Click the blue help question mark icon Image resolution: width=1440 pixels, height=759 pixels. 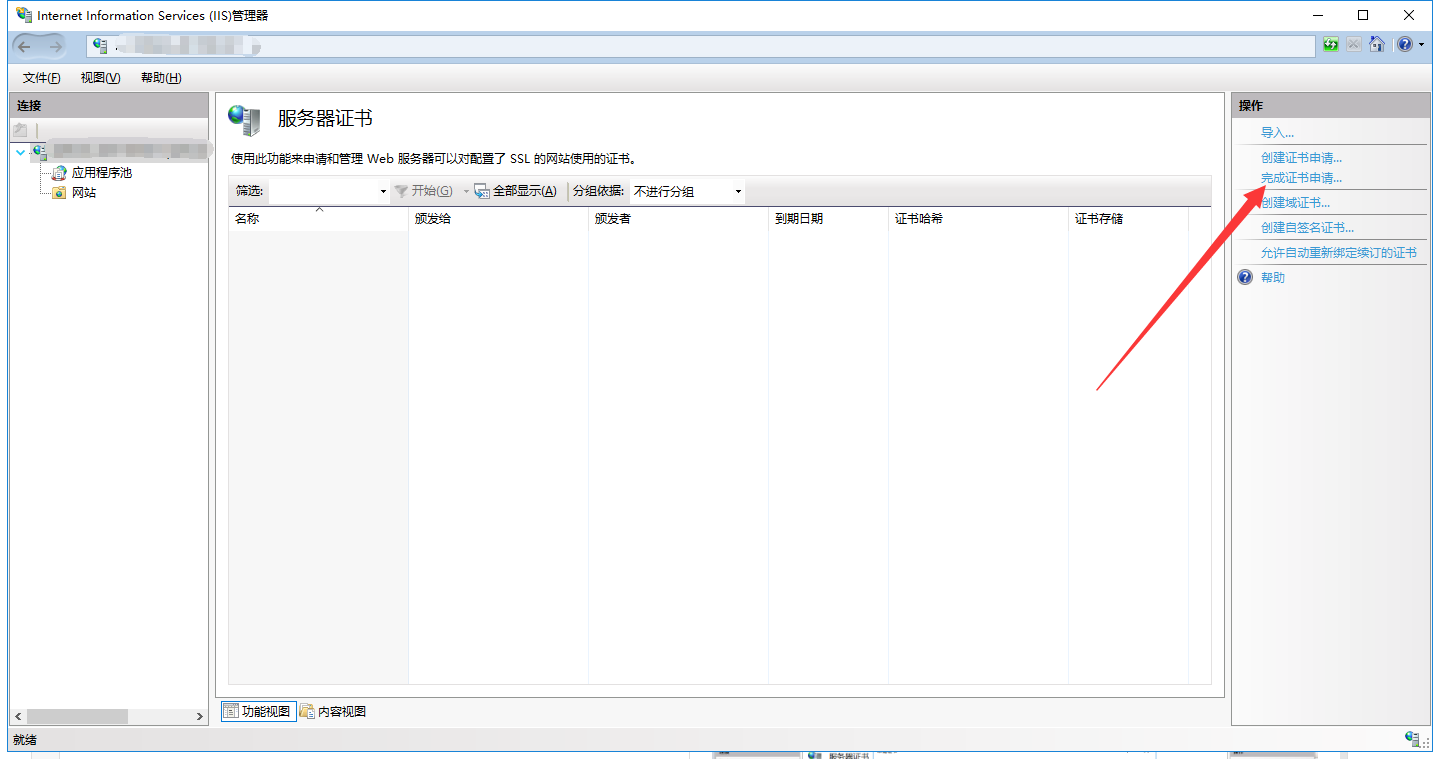pos(1405,45)
